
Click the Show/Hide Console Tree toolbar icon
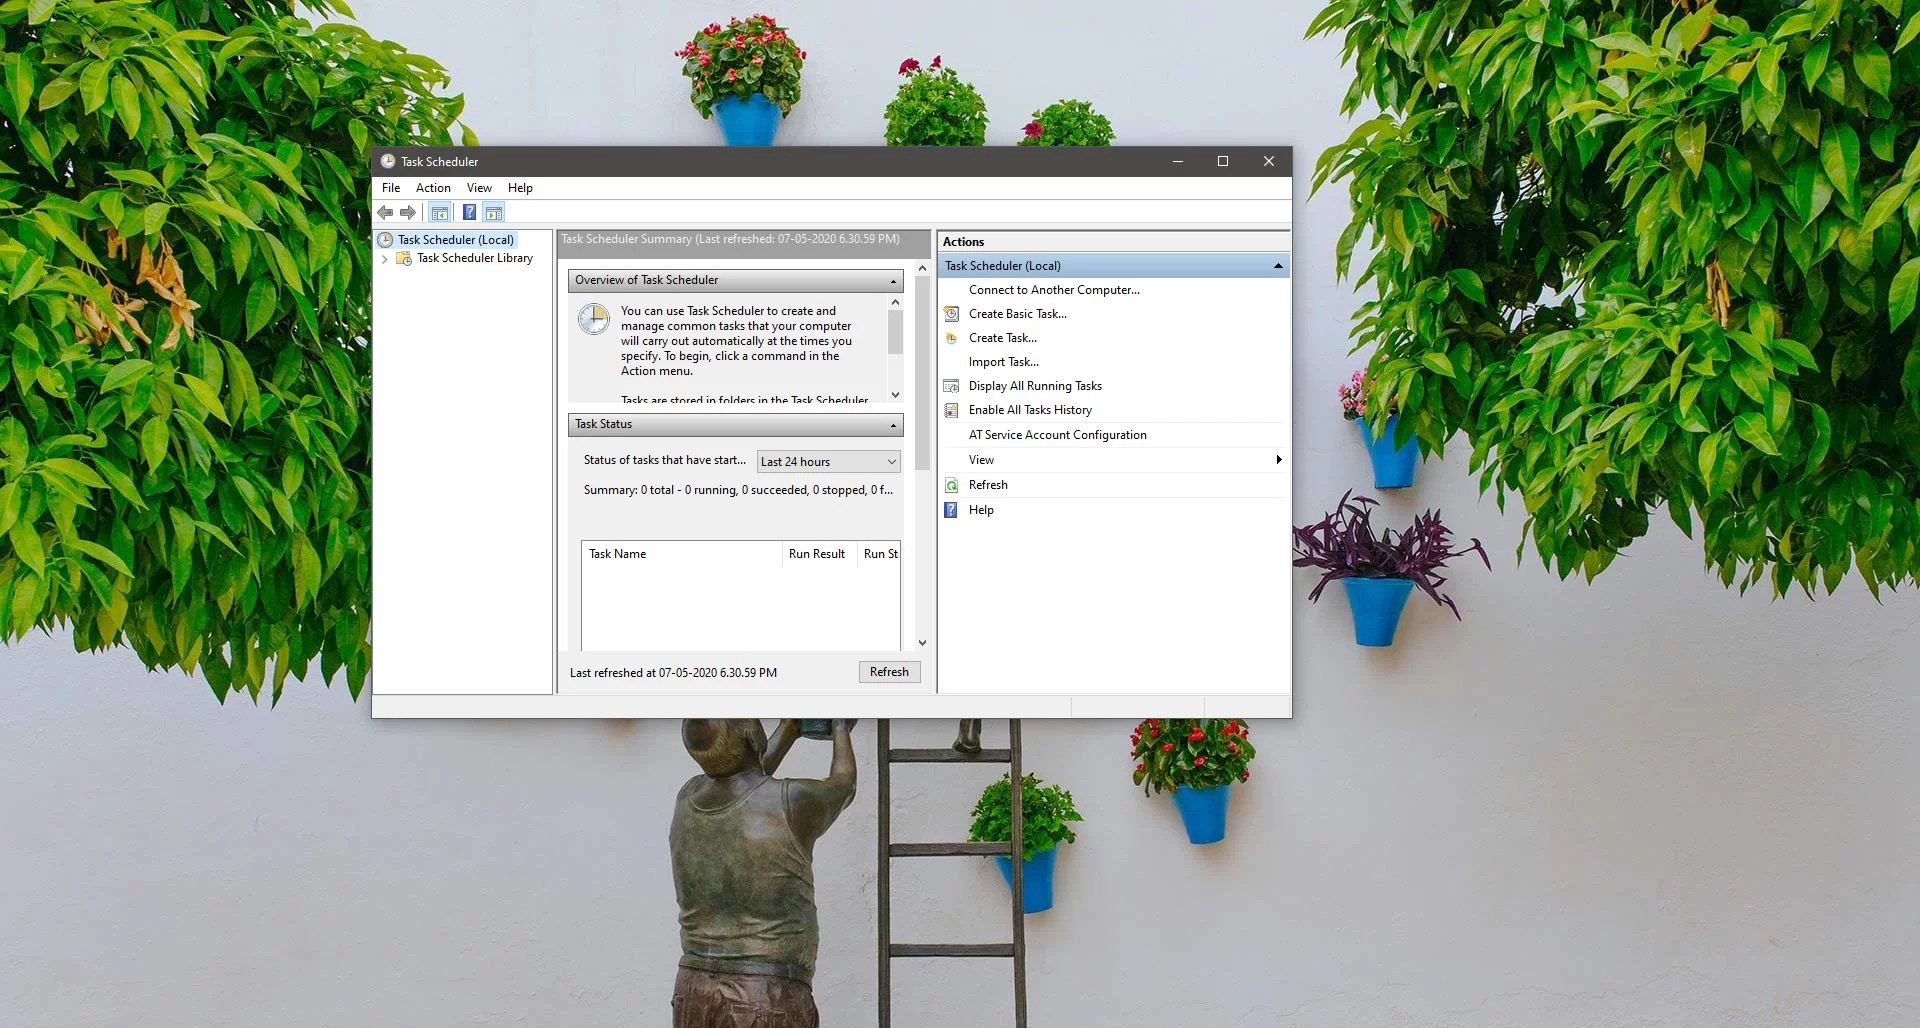tap(440, 212)
